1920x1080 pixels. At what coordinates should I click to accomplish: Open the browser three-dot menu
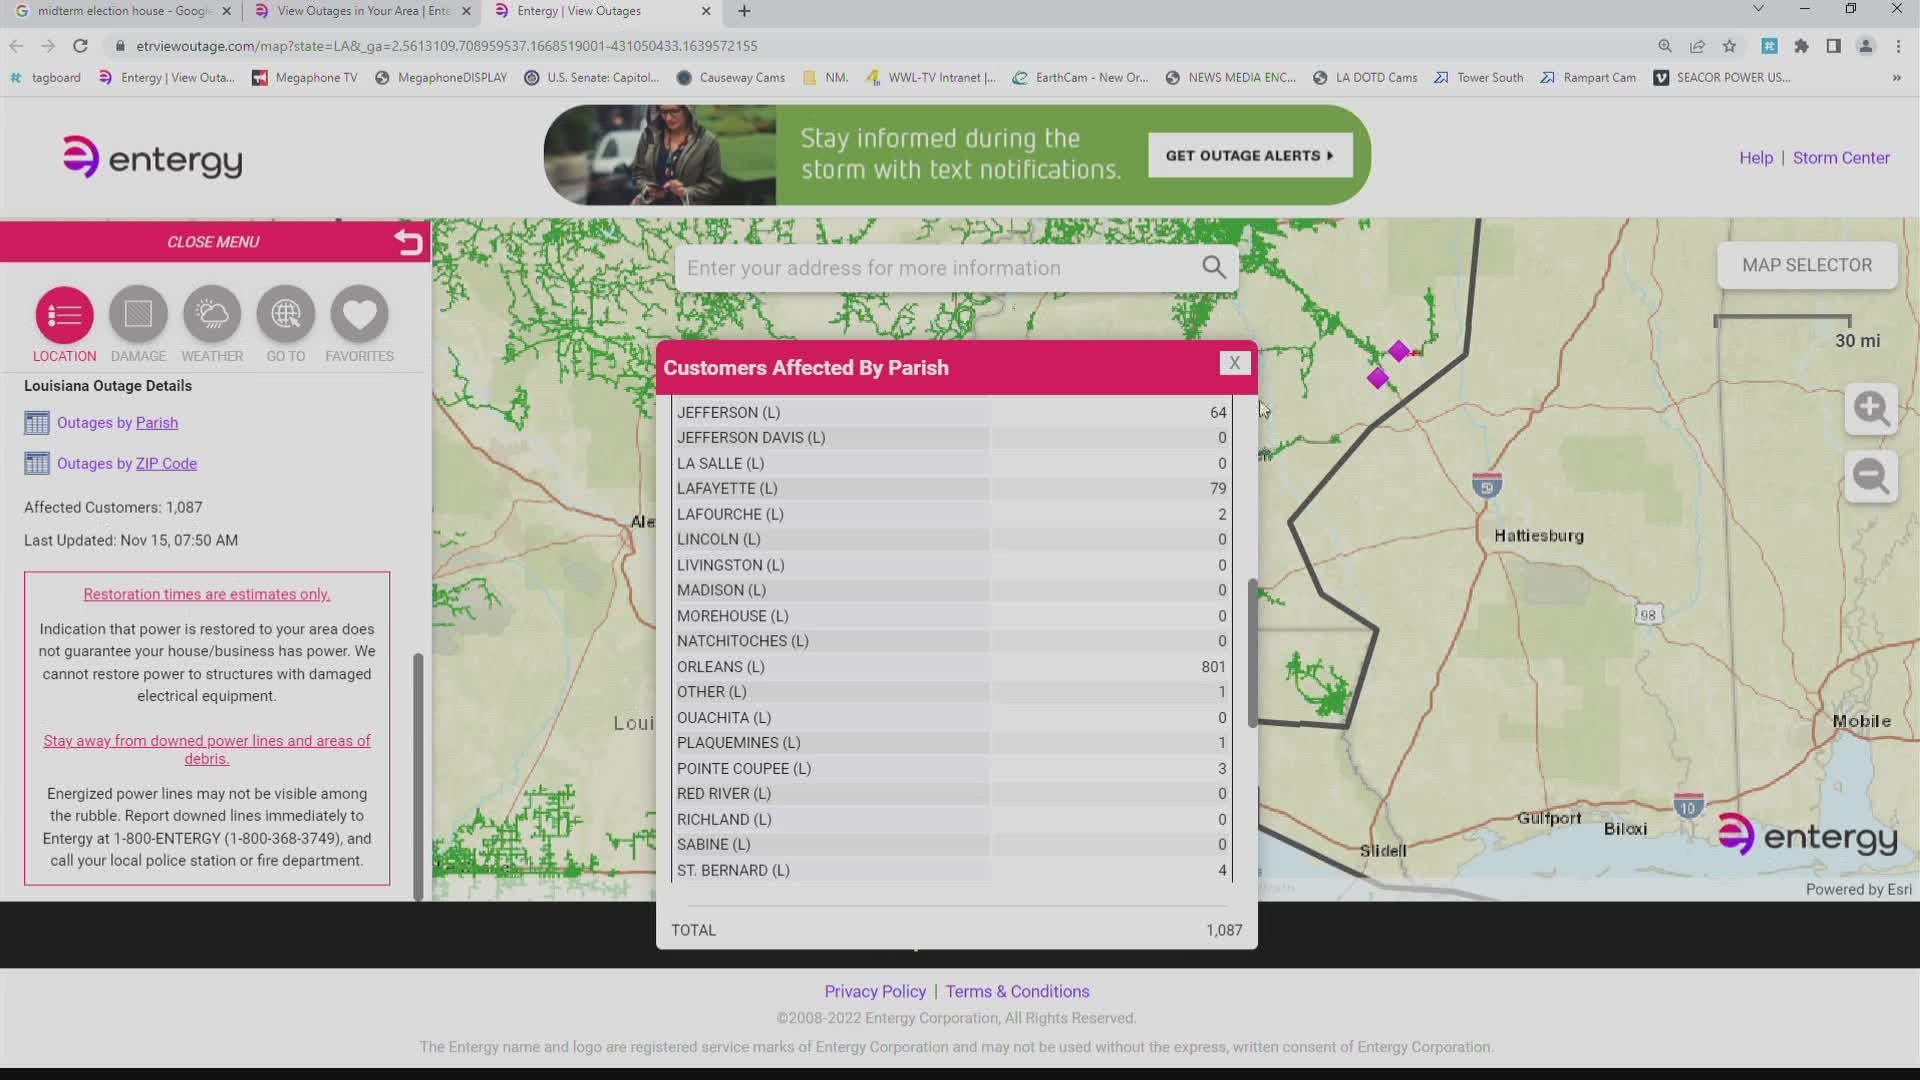pos(1898,46)
